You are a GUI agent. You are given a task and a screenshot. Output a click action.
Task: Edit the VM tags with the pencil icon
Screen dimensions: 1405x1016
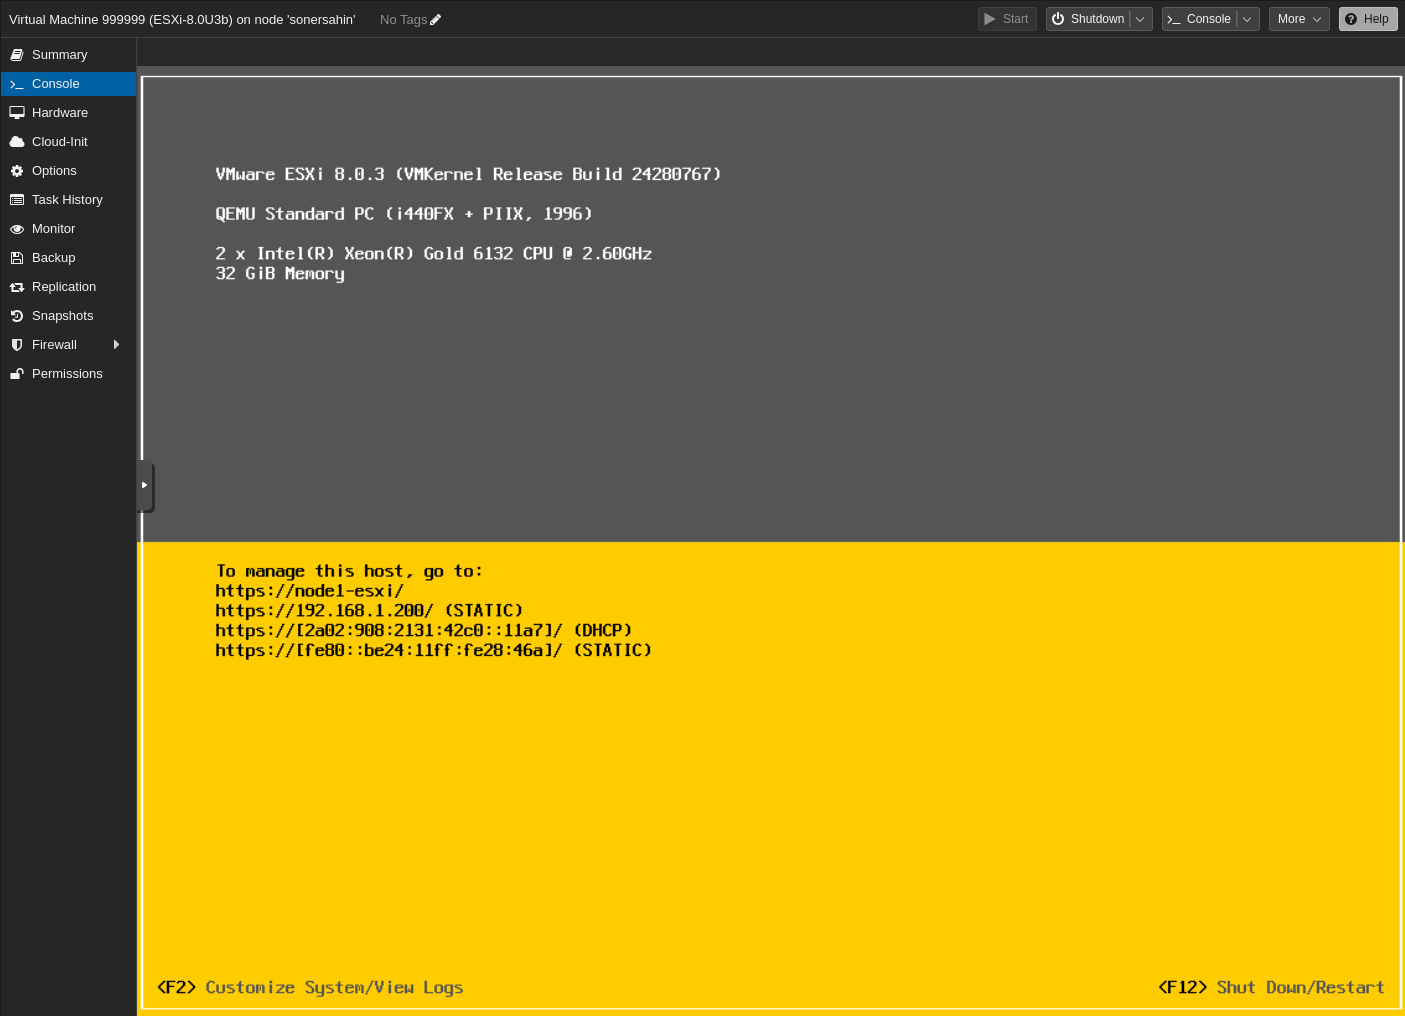435,19
